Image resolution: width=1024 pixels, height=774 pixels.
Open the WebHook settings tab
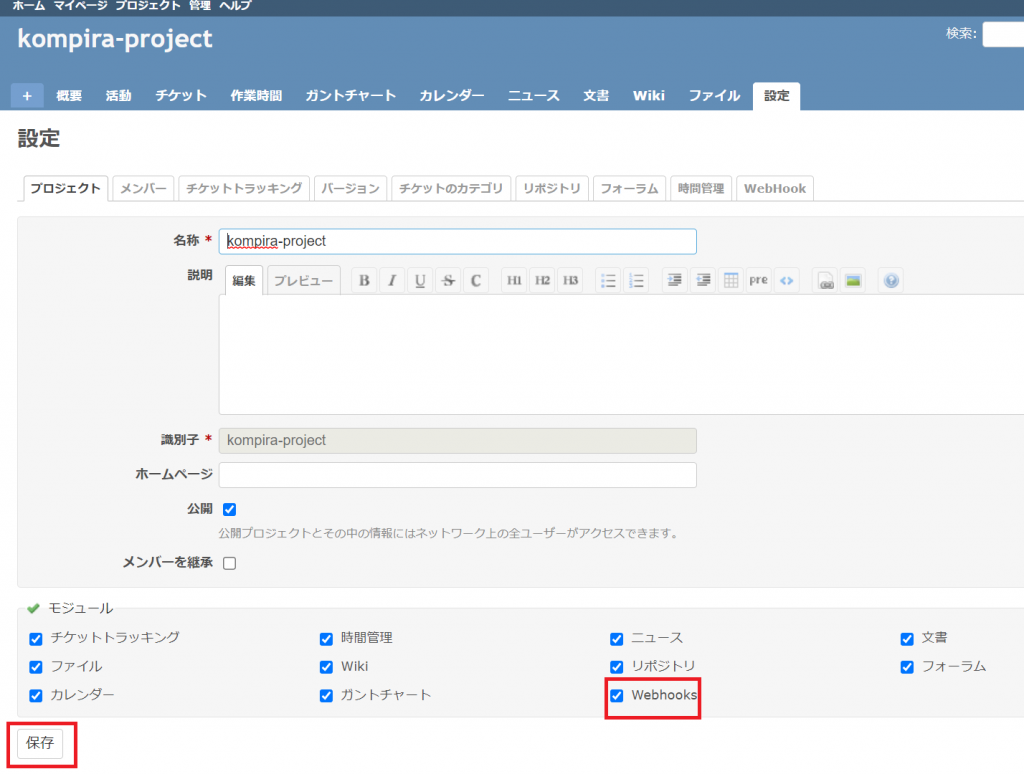tap(774, 188)
